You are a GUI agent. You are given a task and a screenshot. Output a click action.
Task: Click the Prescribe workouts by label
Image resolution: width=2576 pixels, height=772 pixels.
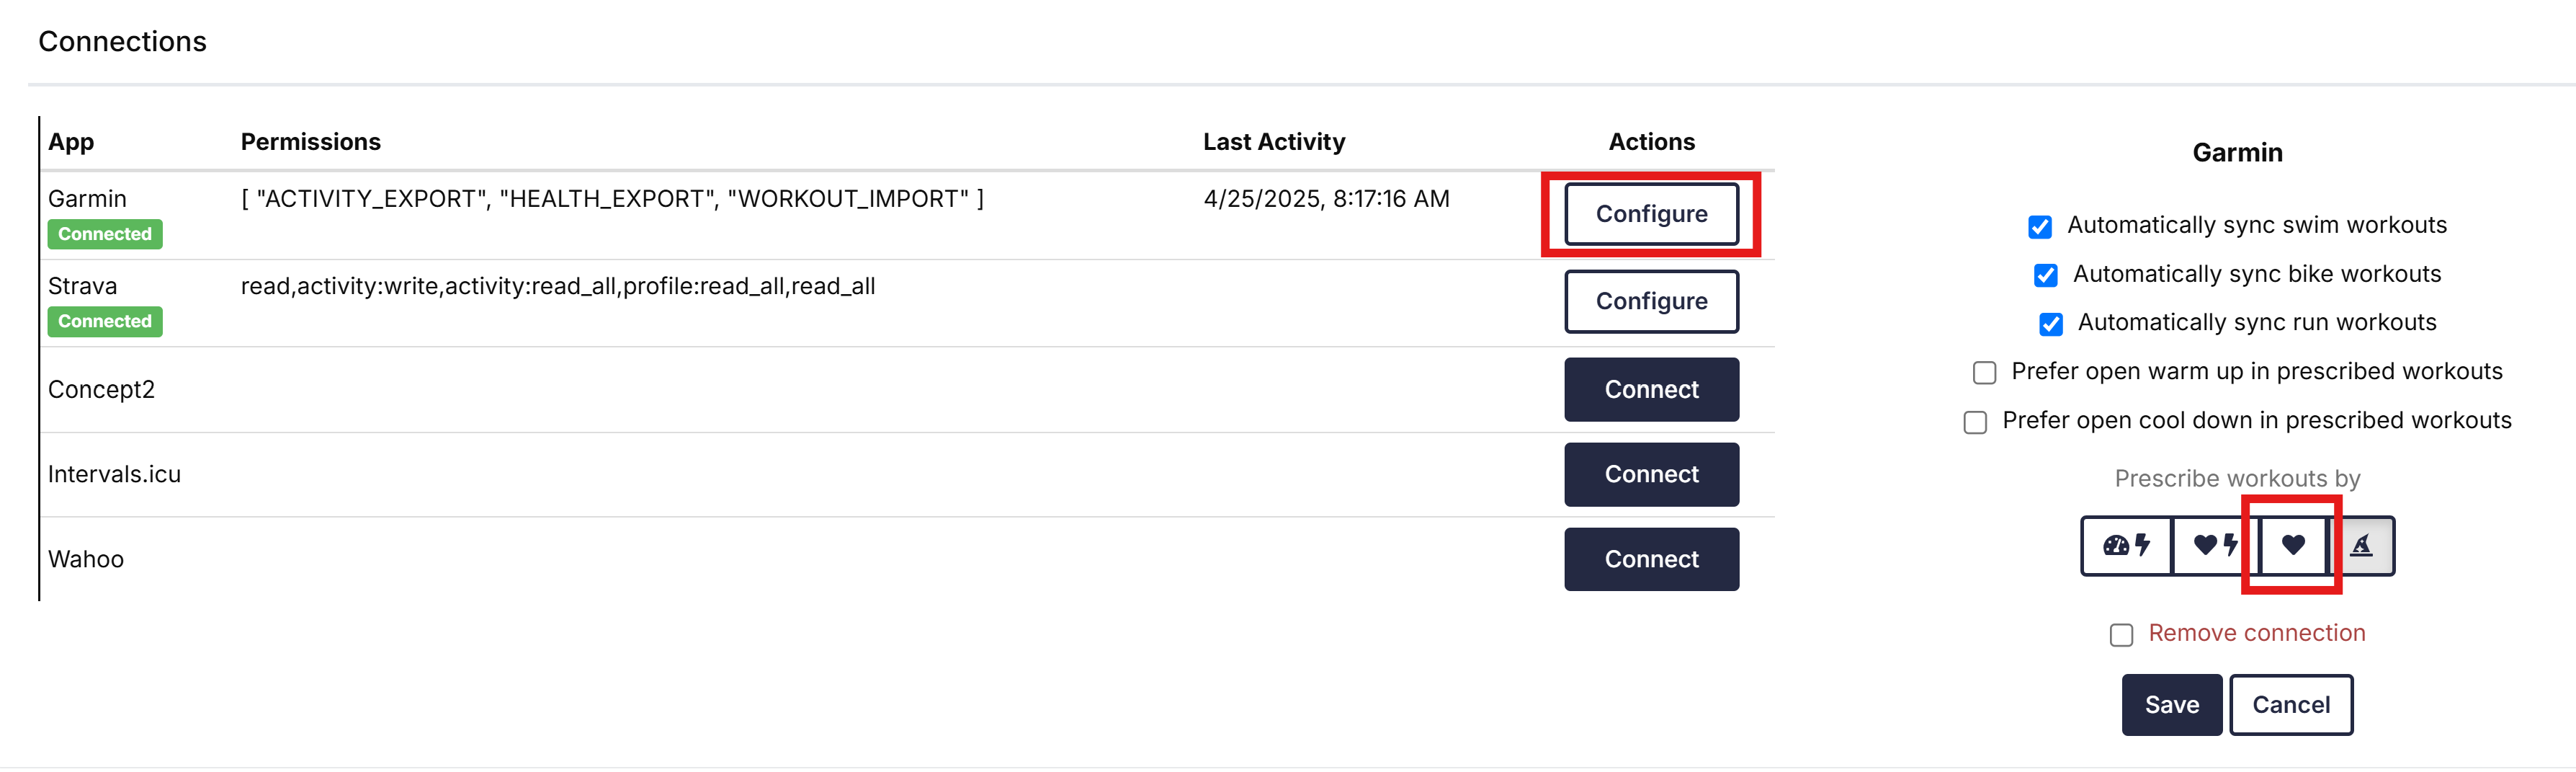tap(2237, 479)
